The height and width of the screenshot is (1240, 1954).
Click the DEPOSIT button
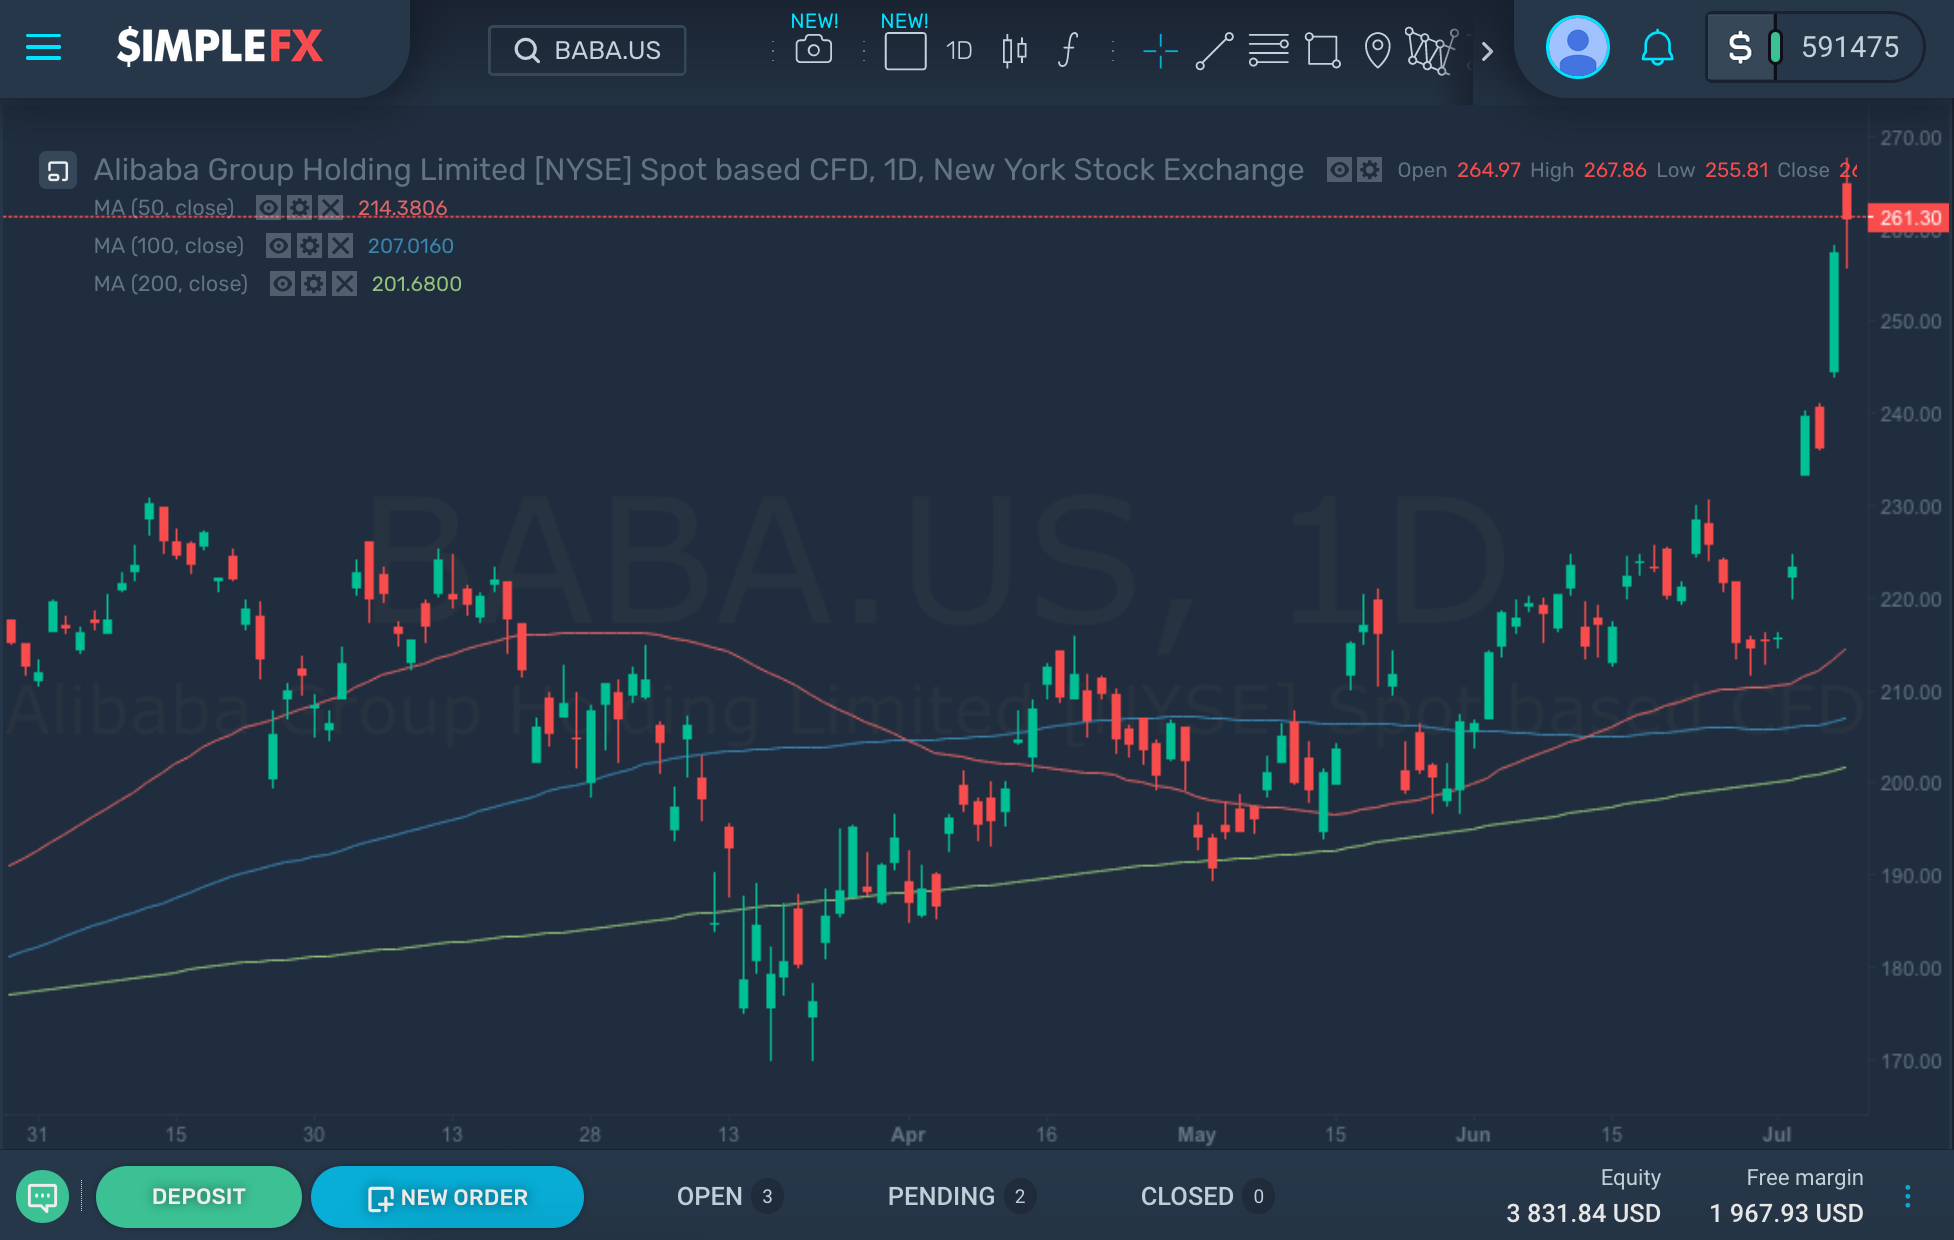click(x=198, y=1197)
